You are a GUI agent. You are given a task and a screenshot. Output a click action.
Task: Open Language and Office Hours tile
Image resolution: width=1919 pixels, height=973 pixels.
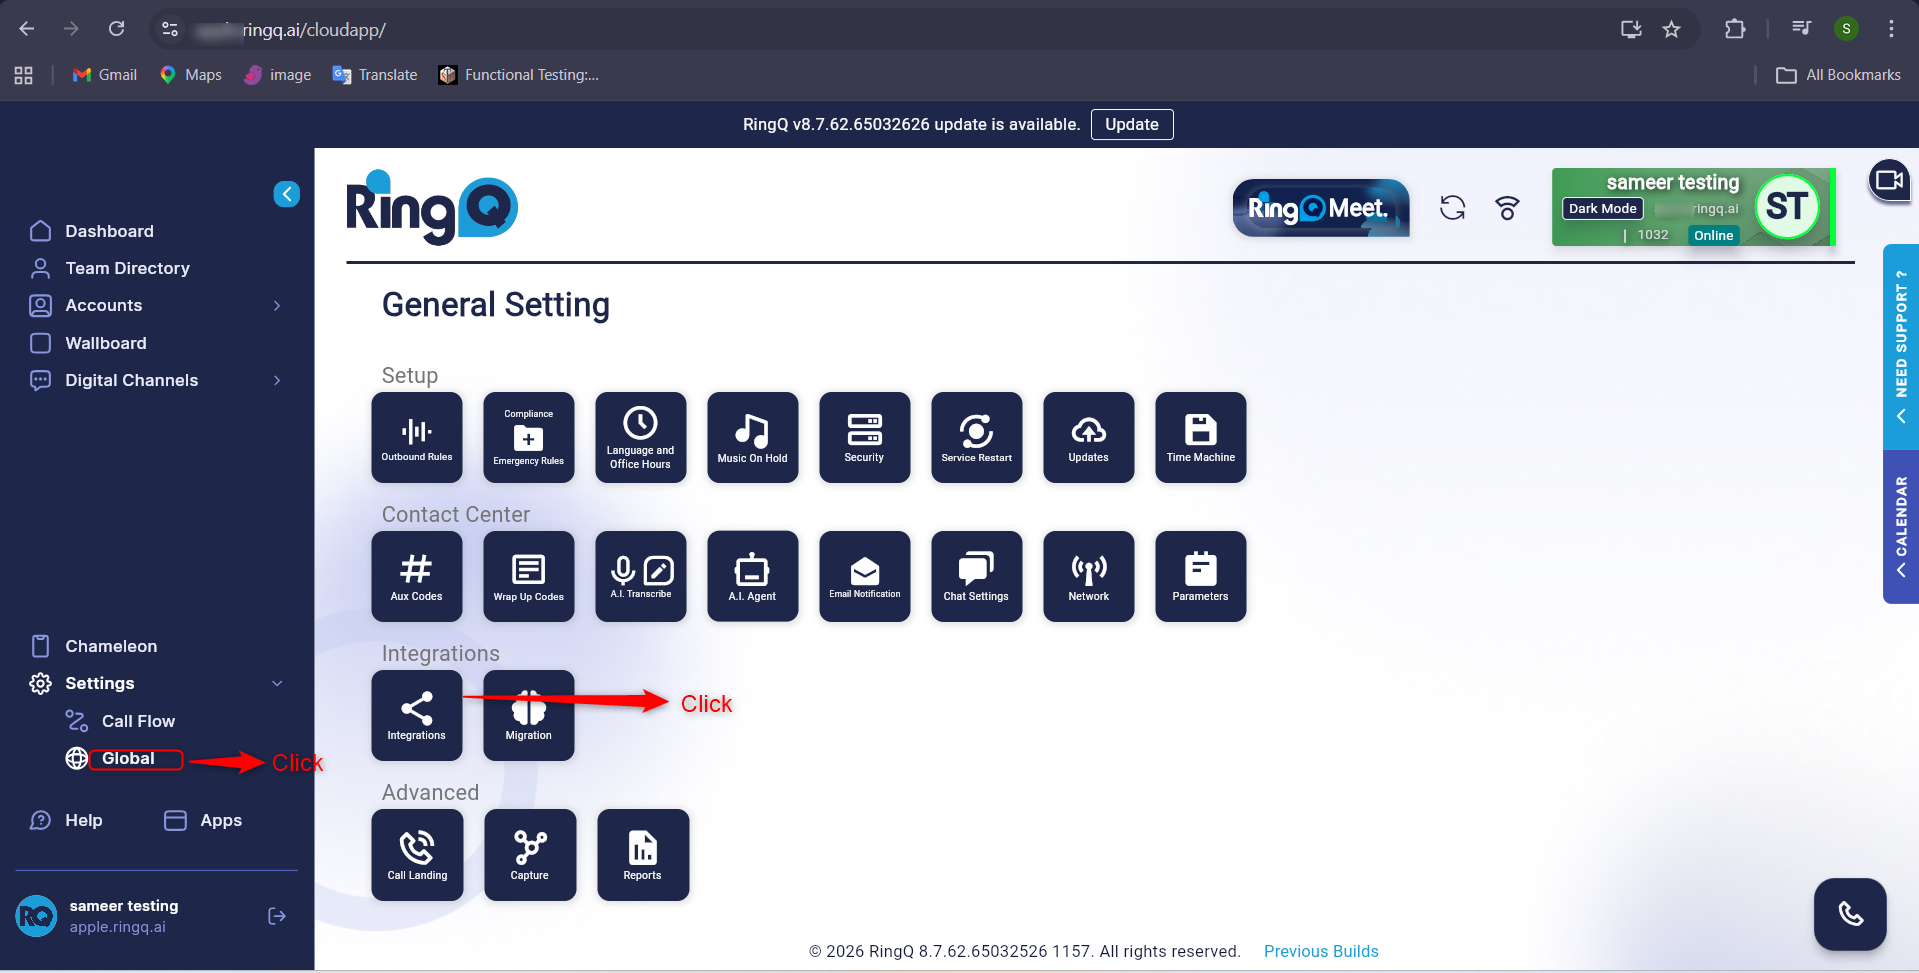coord(641,437)
